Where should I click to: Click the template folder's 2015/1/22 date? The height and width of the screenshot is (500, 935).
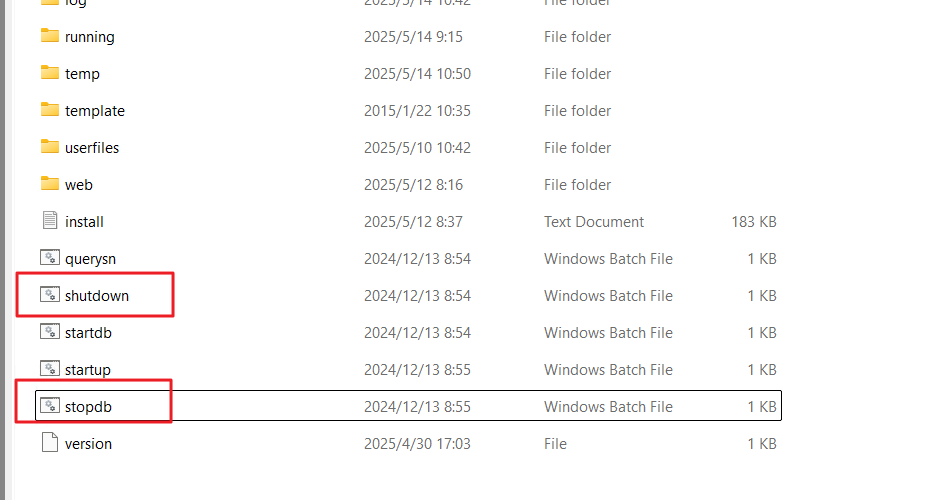click(417, 111)
